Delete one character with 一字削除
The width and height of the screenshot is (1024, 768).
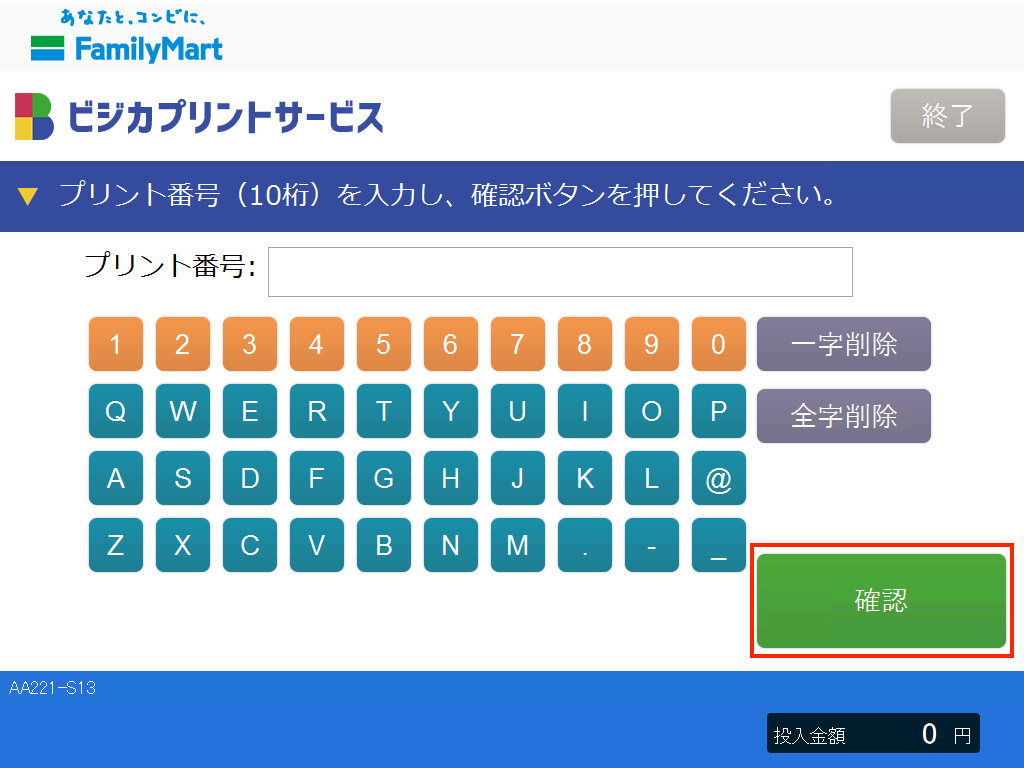tap(843, 343)
